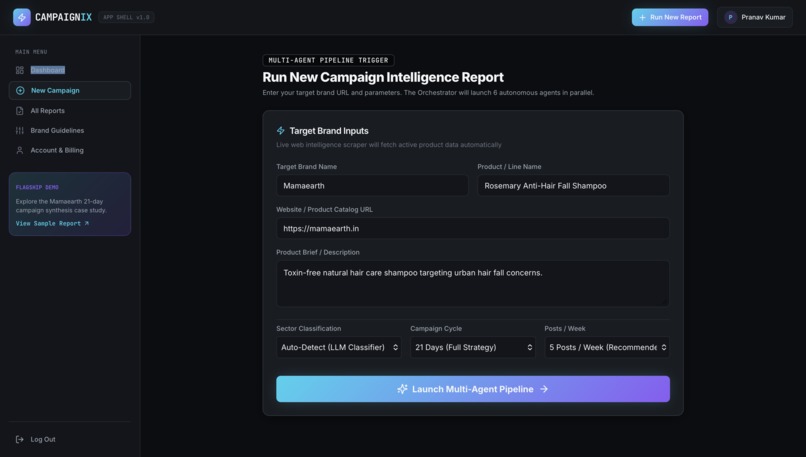
Task: Click the Product Brief / Description text area
Action: pyautogui.click(x=473, y=284)
